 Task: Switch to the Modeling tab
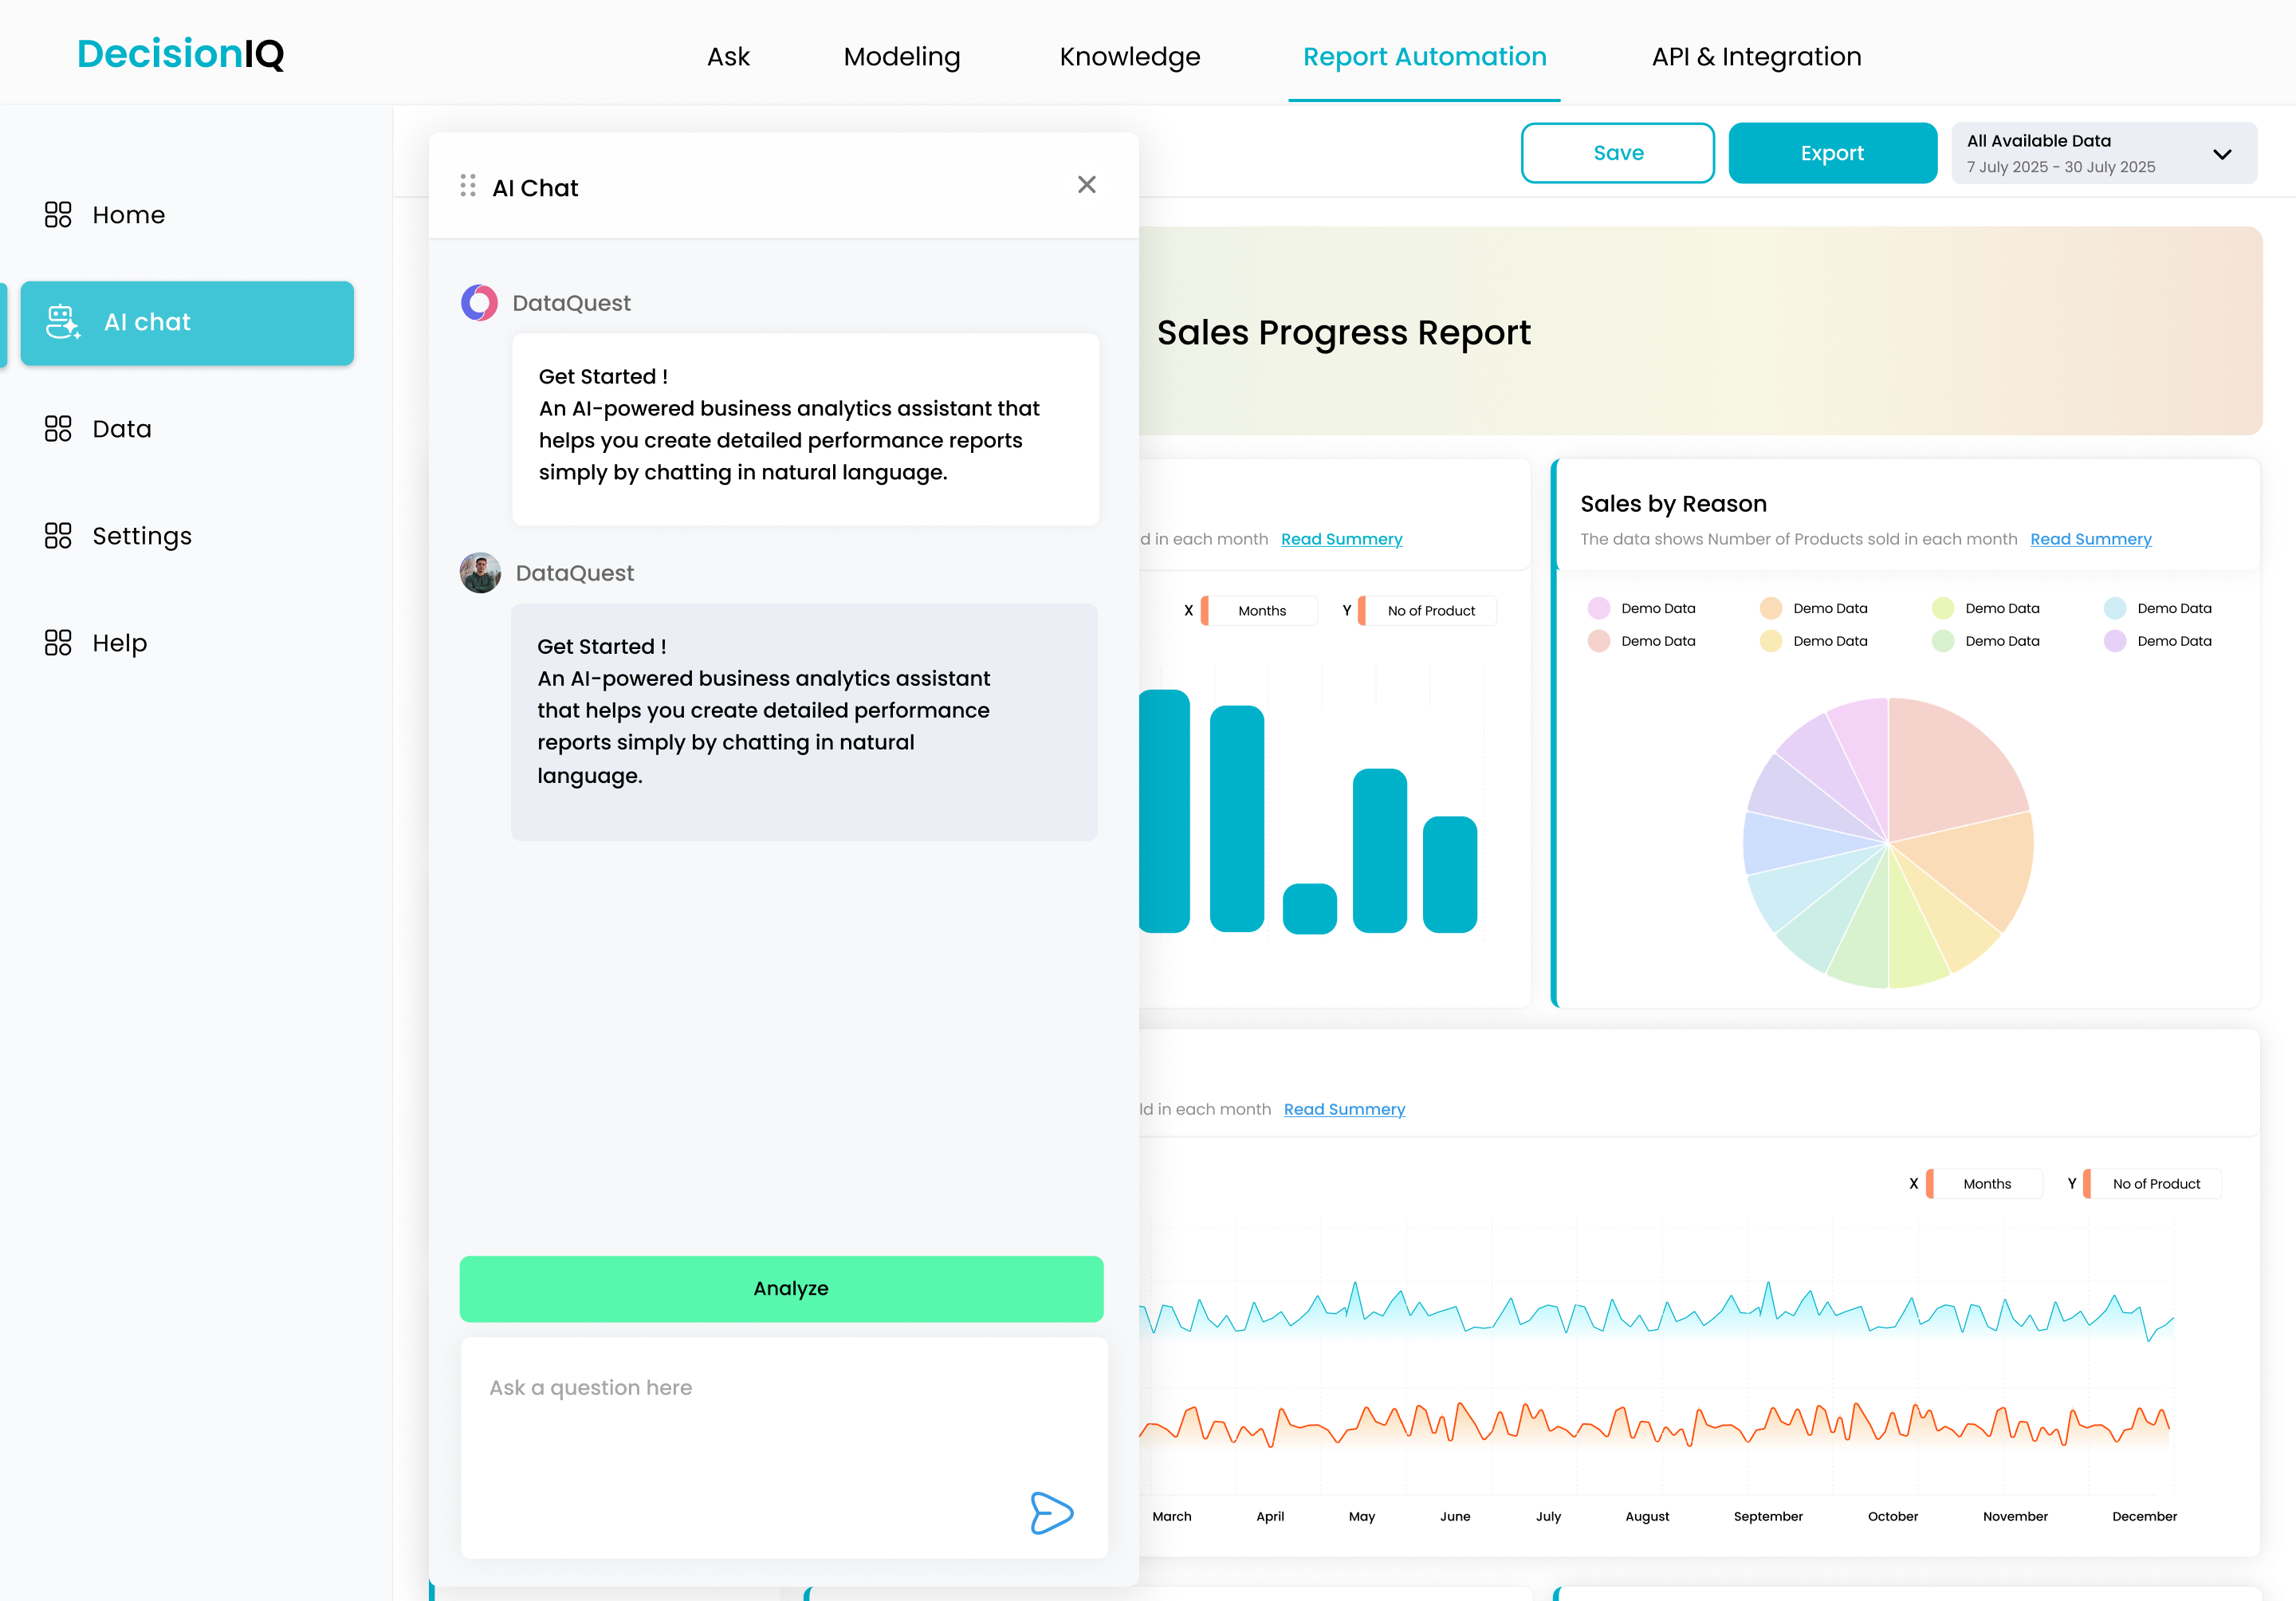901,57
